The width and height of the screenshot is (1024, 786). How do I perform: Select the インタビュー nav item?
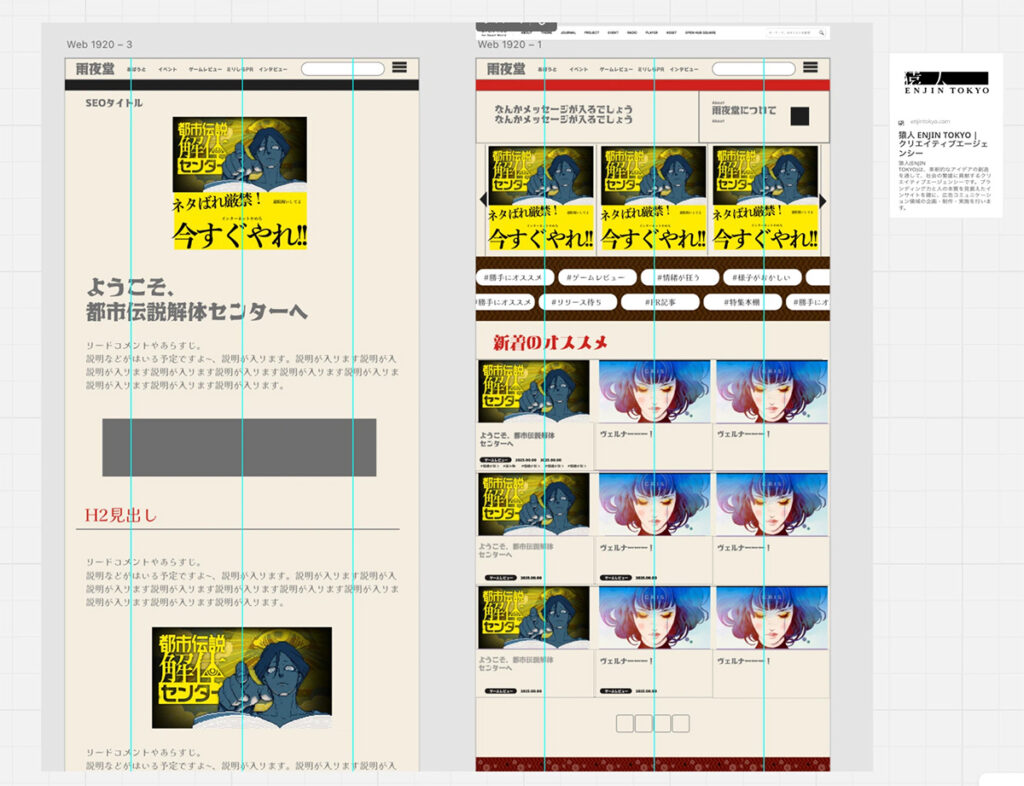click(x=684, y=69)
